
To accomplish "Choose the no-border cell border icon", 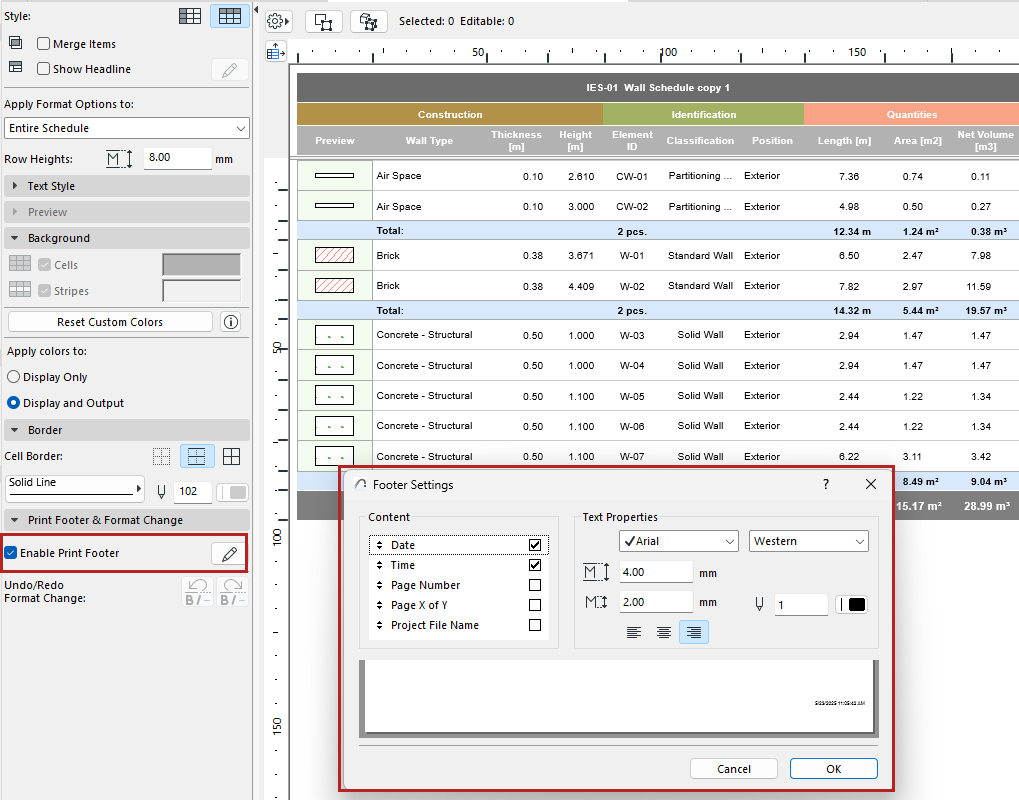I will [x=161, y=457].
